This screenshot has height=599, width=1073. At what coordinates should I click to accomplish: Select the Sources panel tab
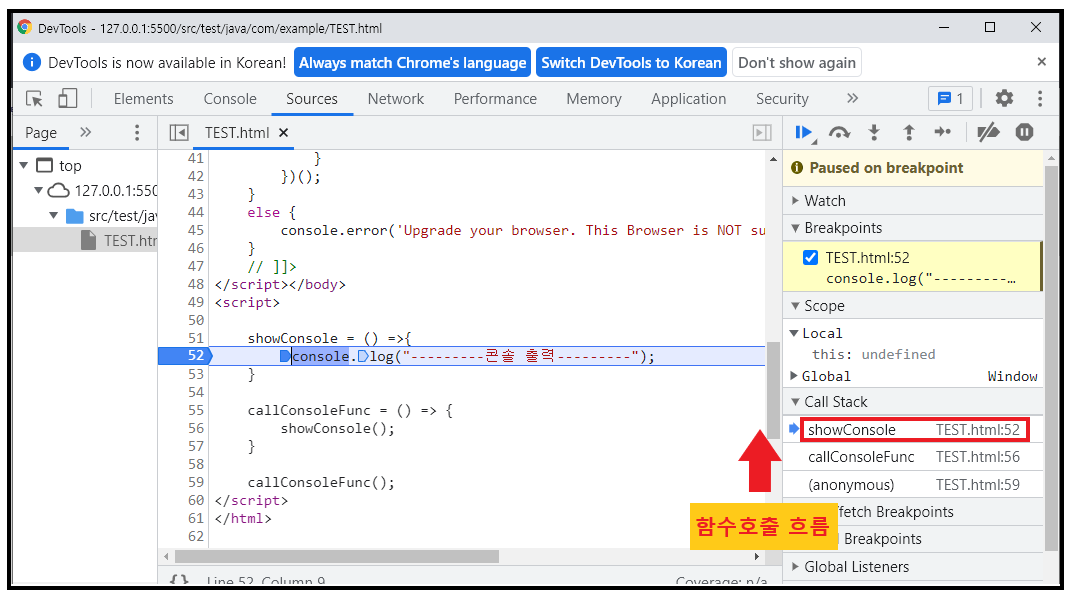312,99
